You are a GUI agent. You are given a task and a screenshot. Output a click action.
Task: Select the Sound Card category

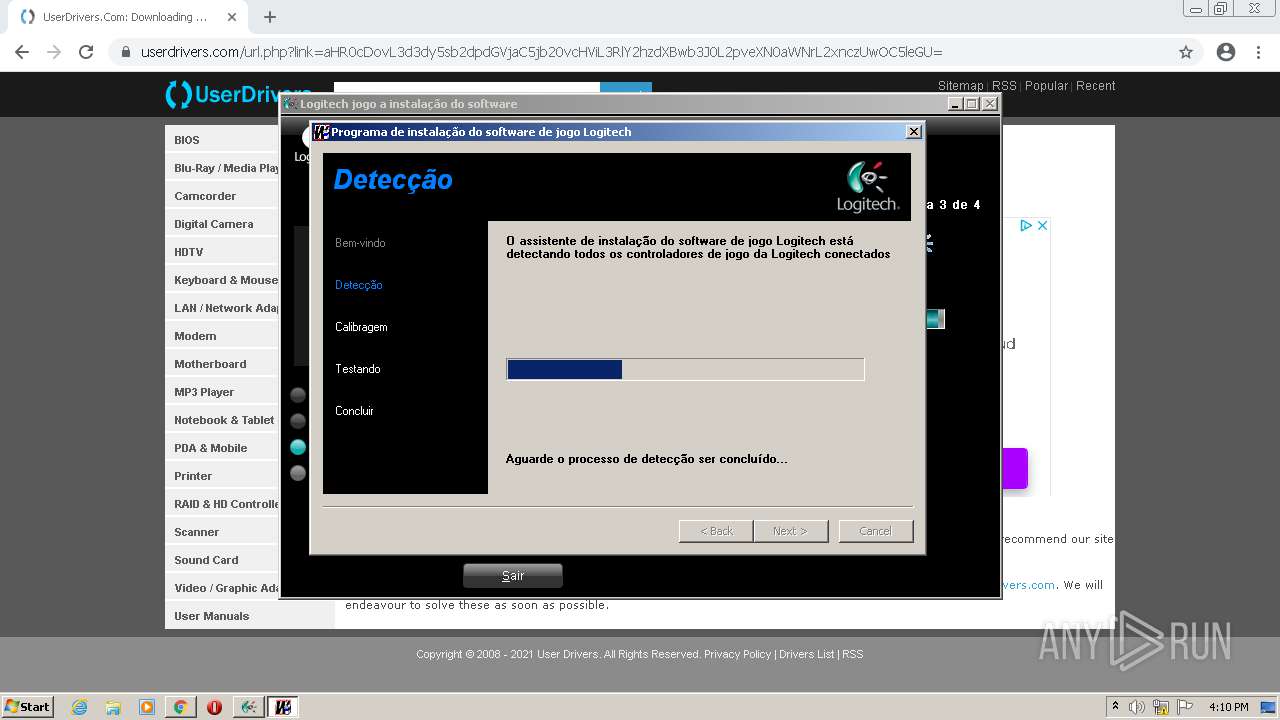tap(206, 560)
